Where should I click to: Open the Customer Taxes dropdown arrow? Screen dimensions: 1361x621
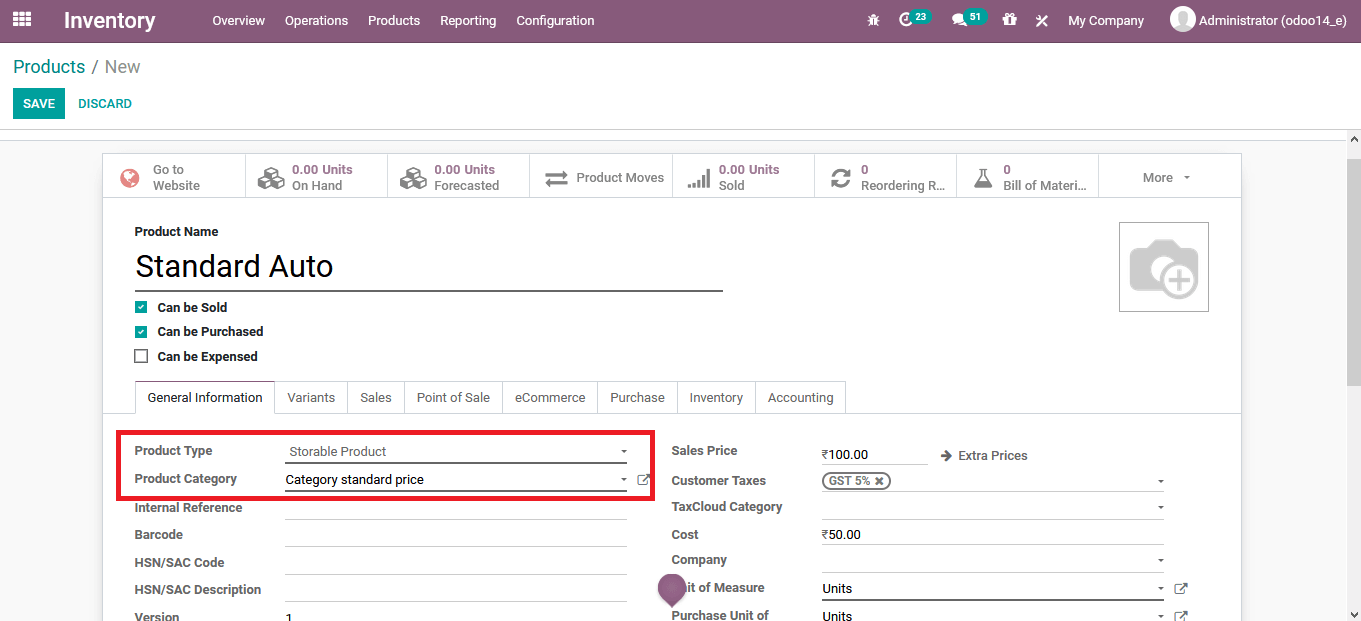(1160, 482)
